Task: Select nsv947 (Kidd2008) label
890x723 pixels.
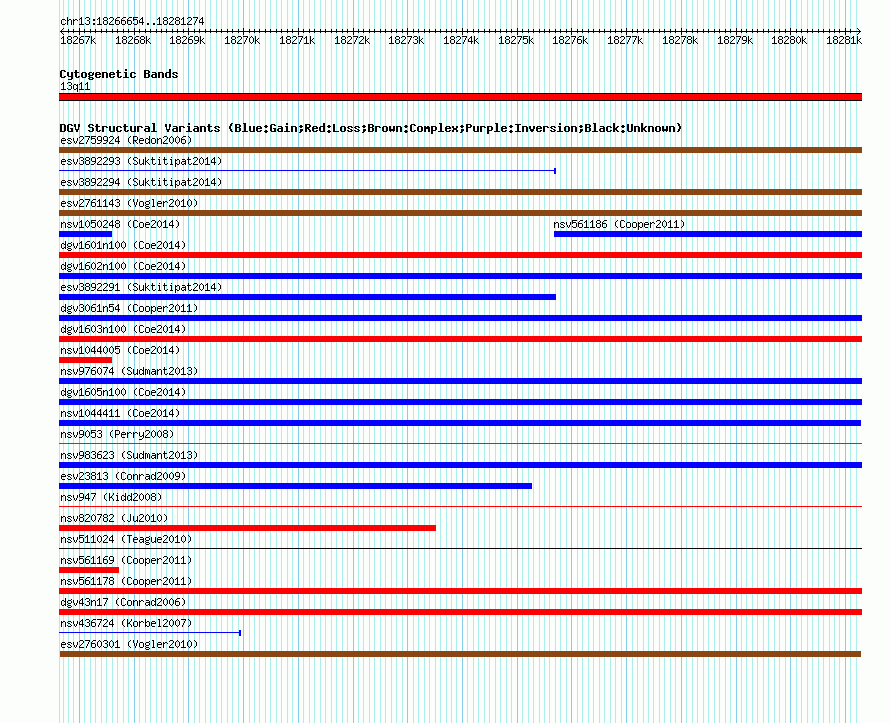Action: coord(111,497)
